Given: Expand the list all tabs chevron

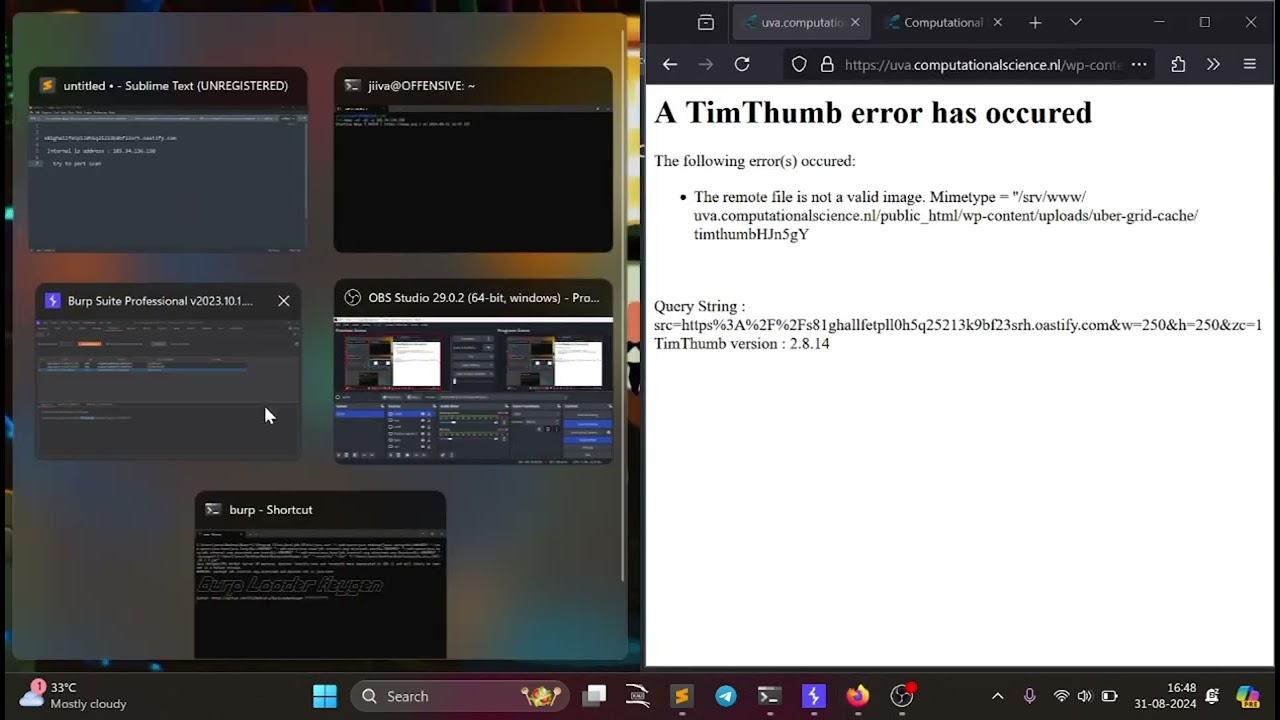Looking at the screenshot, I should coord(1075,22).
